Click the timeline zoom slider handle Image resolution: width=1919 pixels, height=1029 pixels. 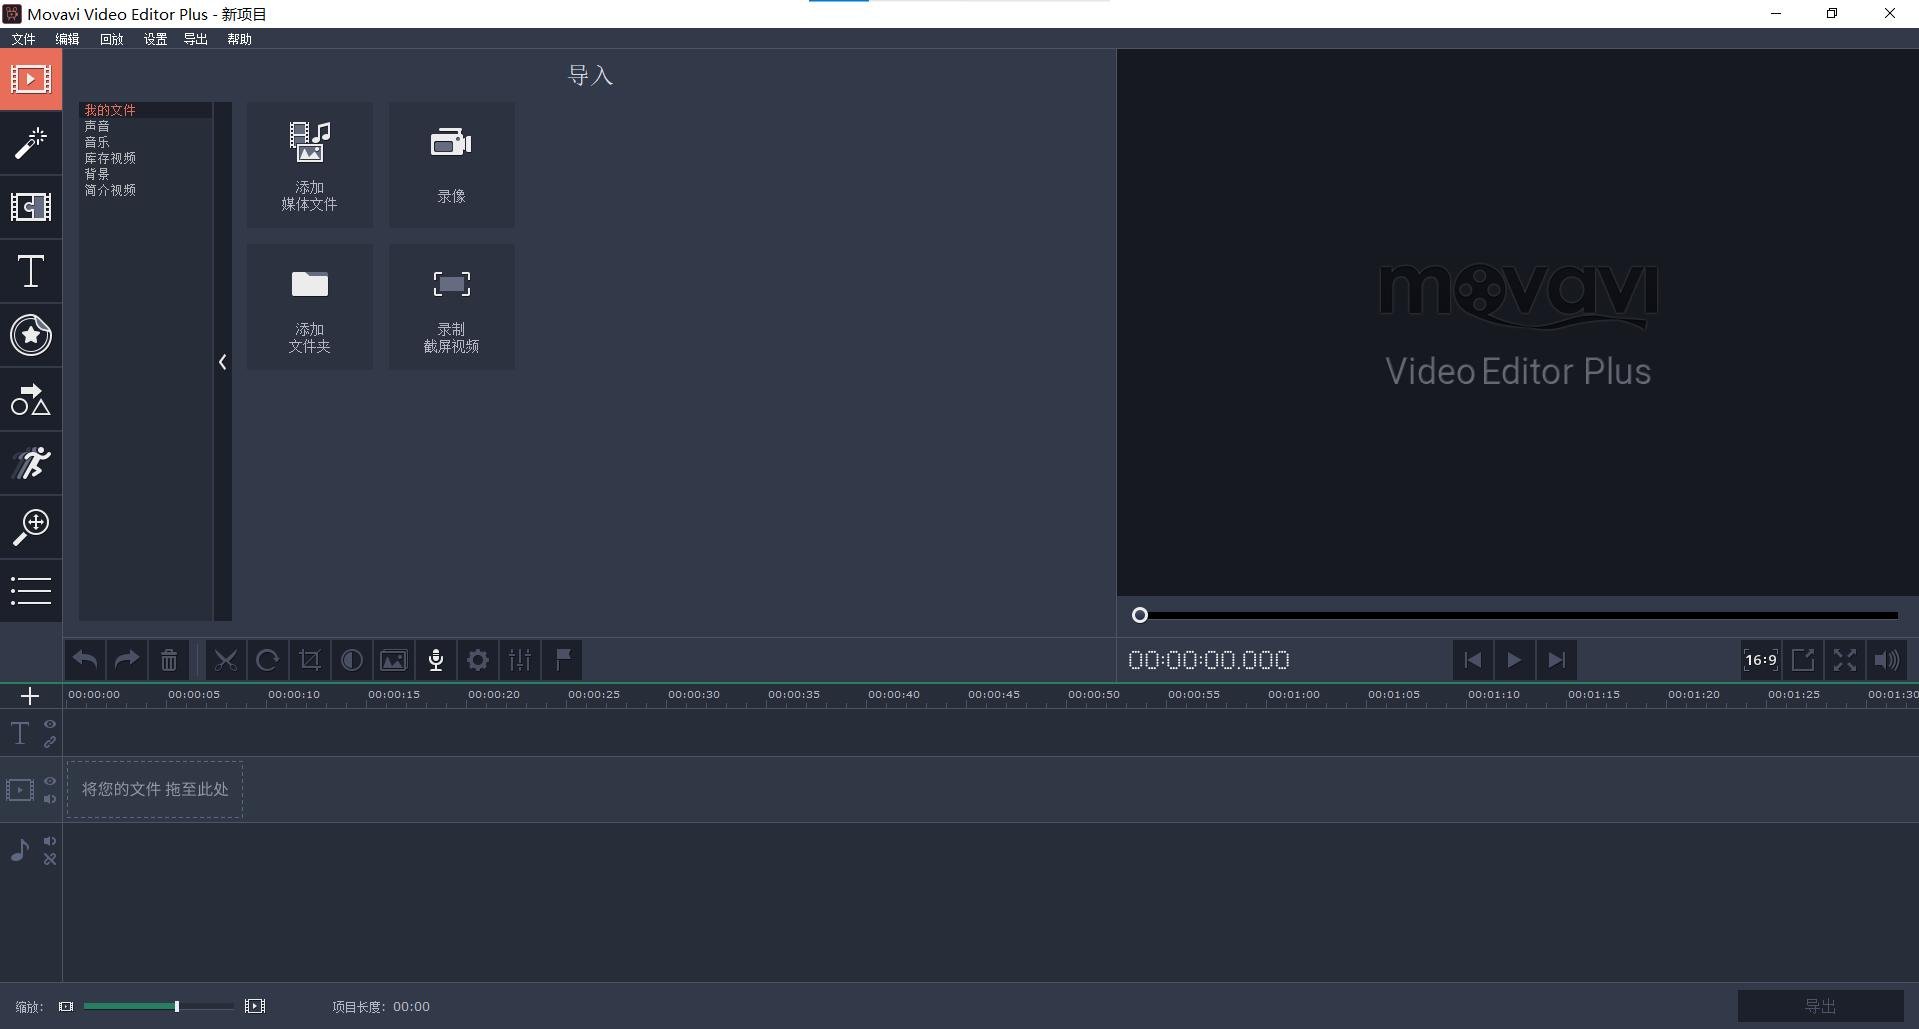(x=177, y=1006)
